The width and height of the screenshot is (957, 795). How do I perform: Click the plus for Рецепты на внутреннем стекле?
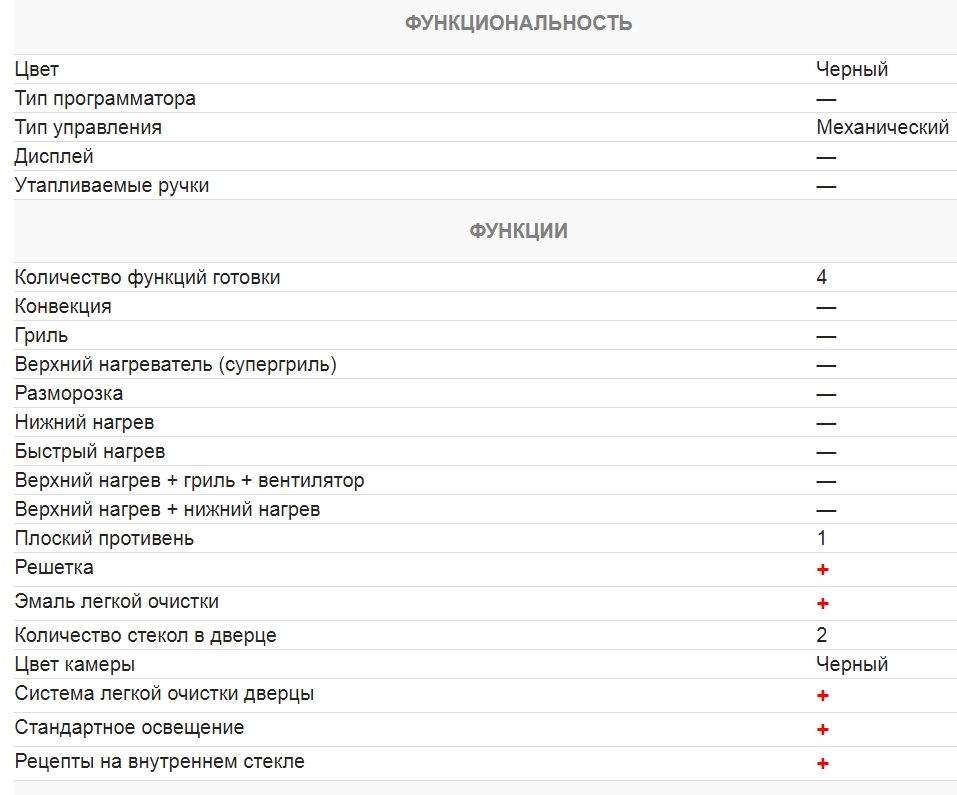[823, 763]
